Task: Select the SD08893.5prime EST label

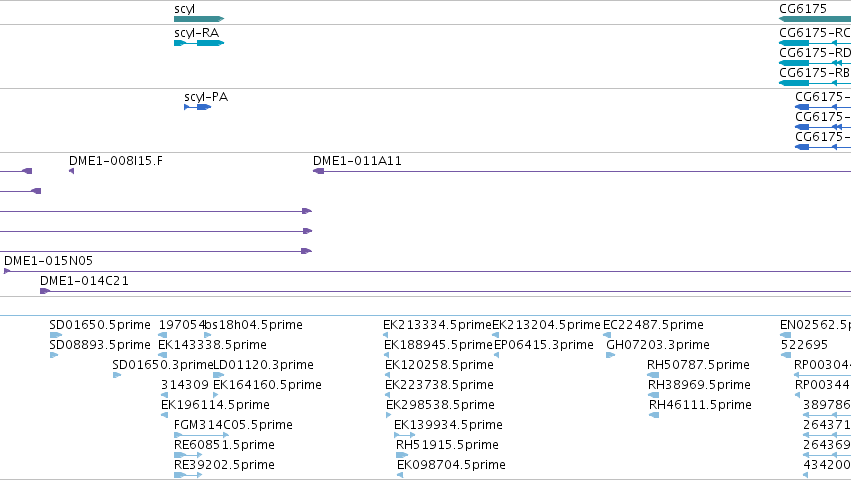Action: coord(100,345)
